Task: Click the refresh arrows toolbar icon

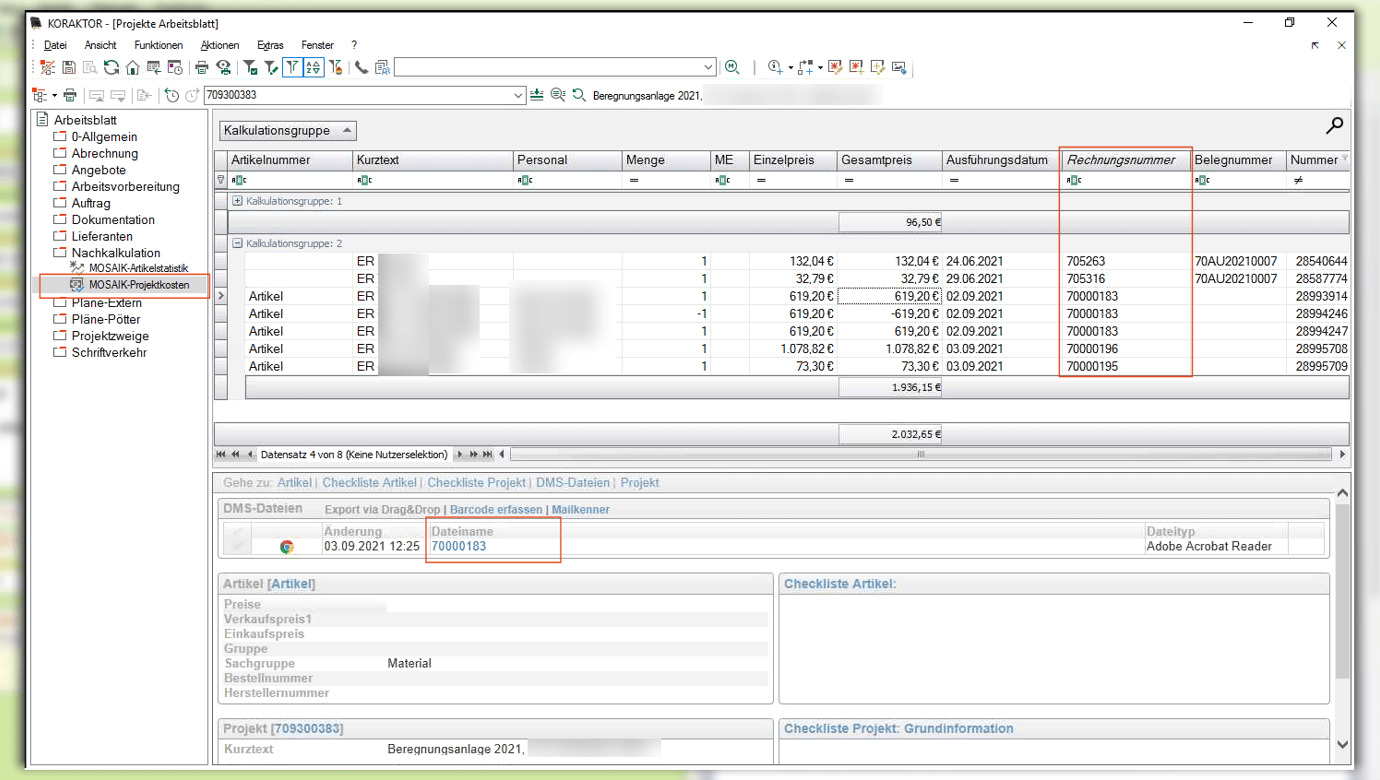Action: (x=111, y=68)
